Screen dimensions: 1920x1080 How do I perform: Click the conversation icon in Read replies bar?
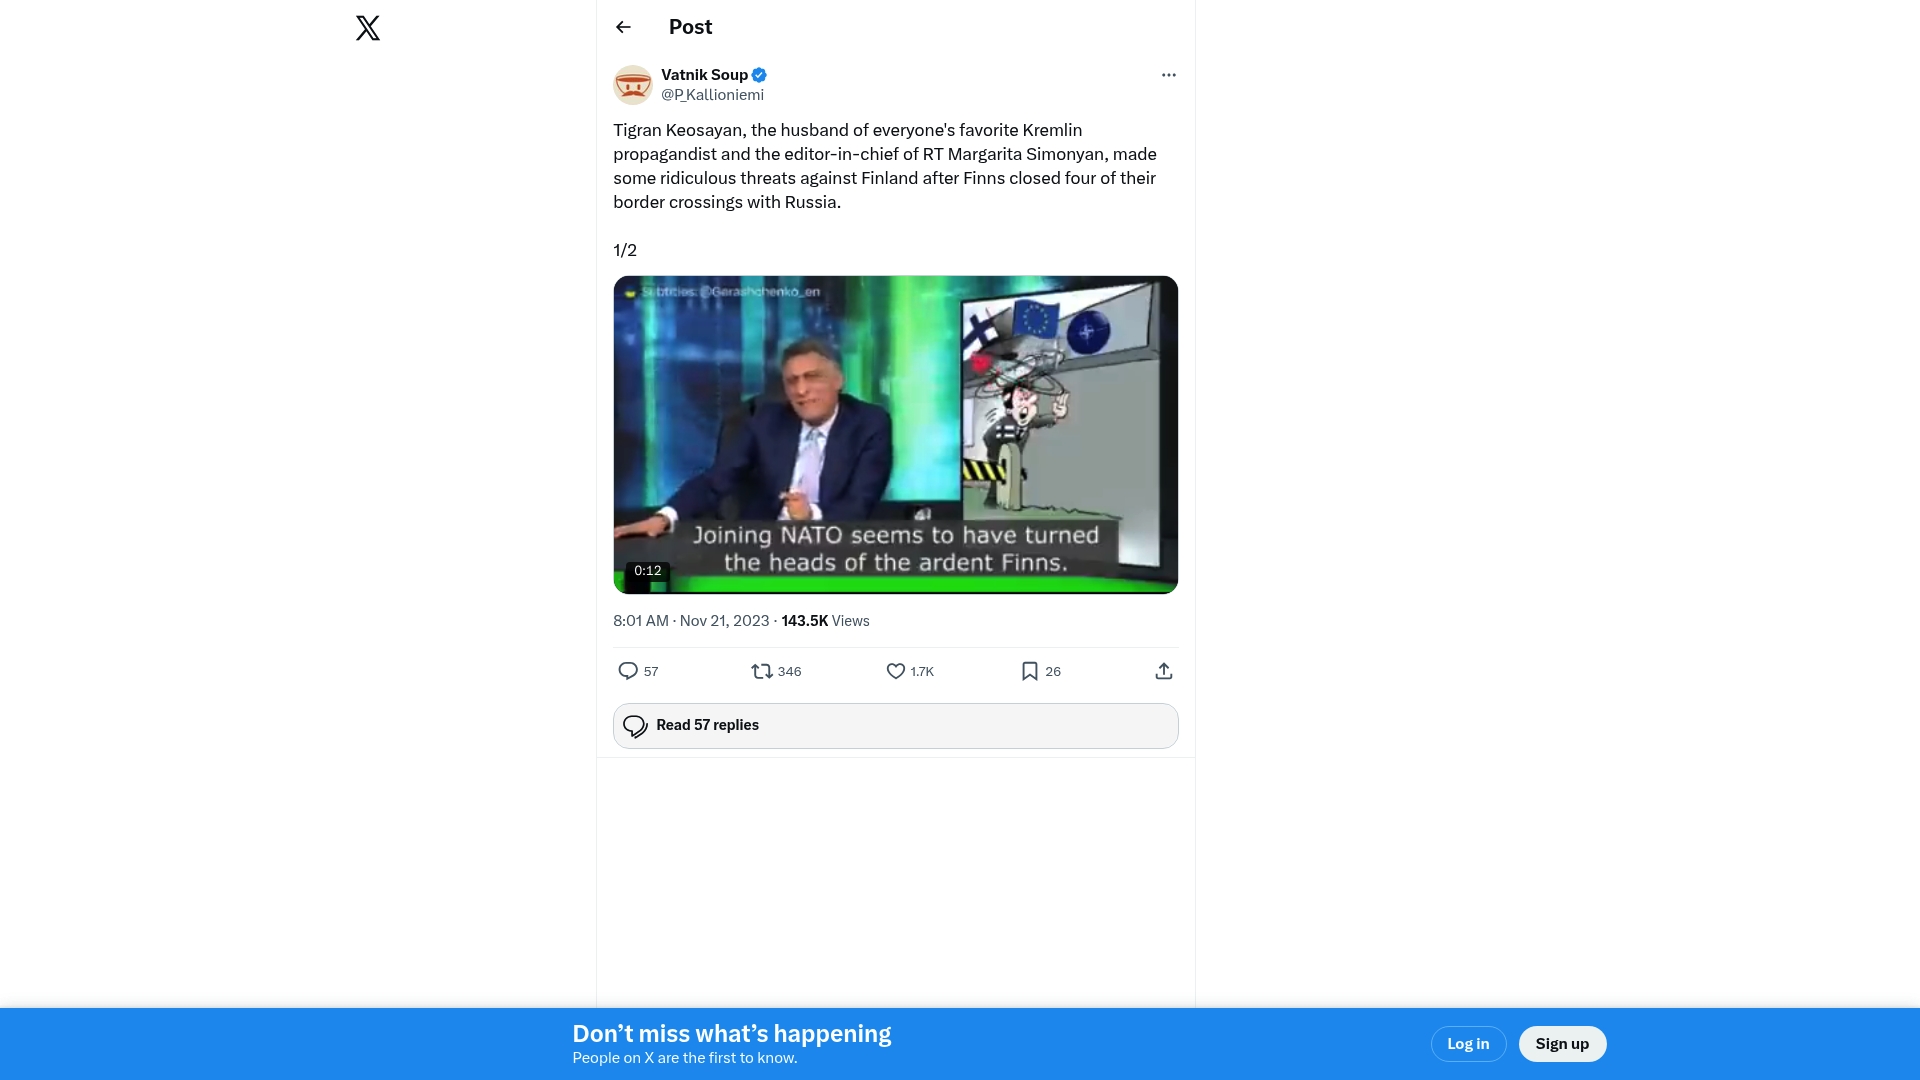pos(635,726)
